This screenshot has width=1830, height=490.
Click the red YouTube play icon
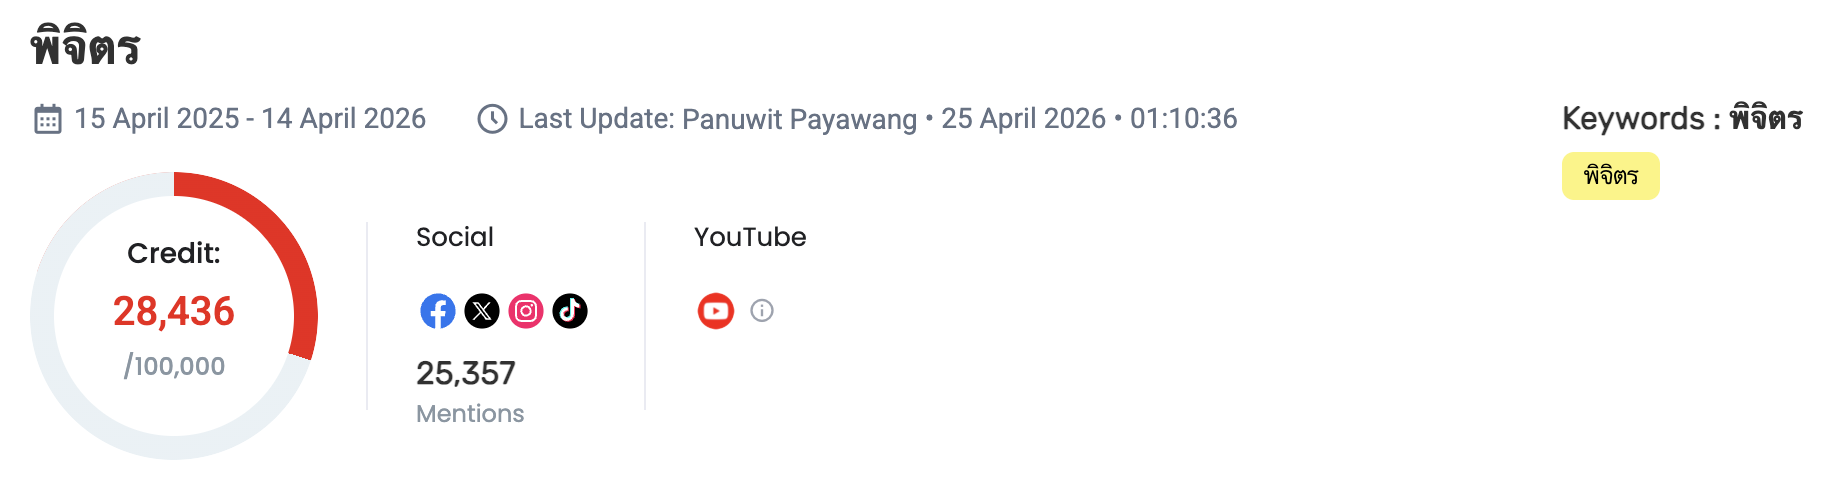[x=716, y=311]
